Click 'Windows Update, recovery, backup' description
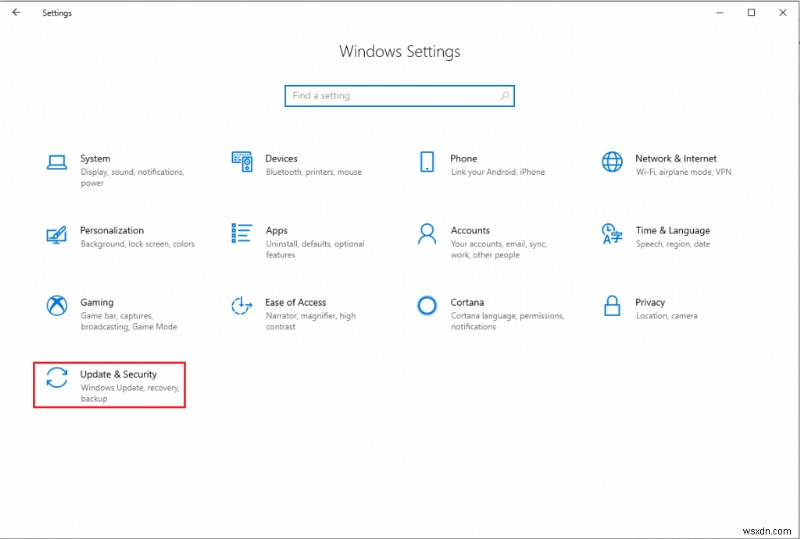The image size is (800, 539). coord(130,394)
